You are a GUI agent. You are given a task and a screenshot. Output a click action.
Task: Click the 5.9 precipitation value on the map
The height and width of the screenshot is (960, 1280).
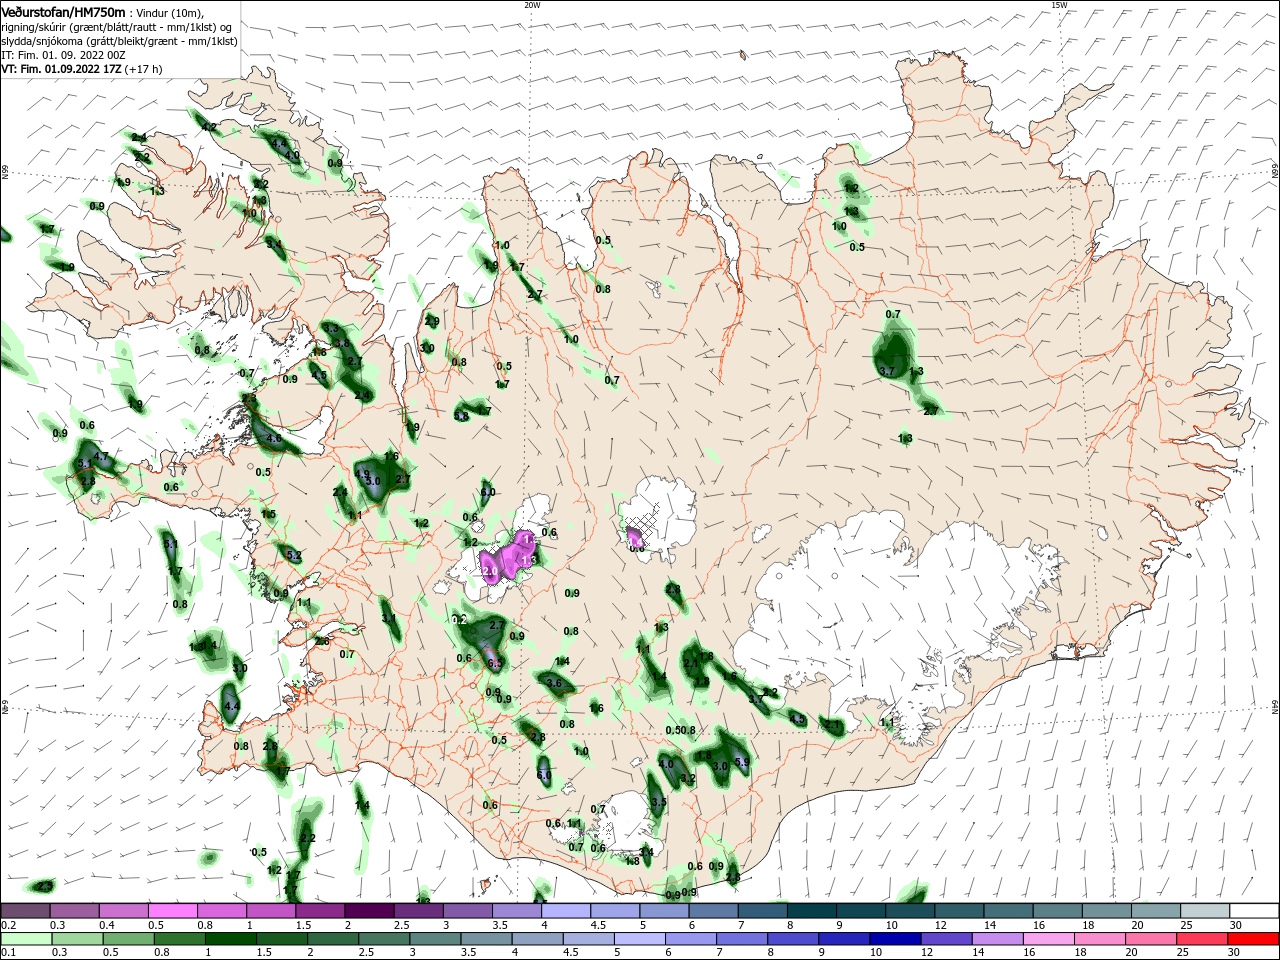point(742,762)
